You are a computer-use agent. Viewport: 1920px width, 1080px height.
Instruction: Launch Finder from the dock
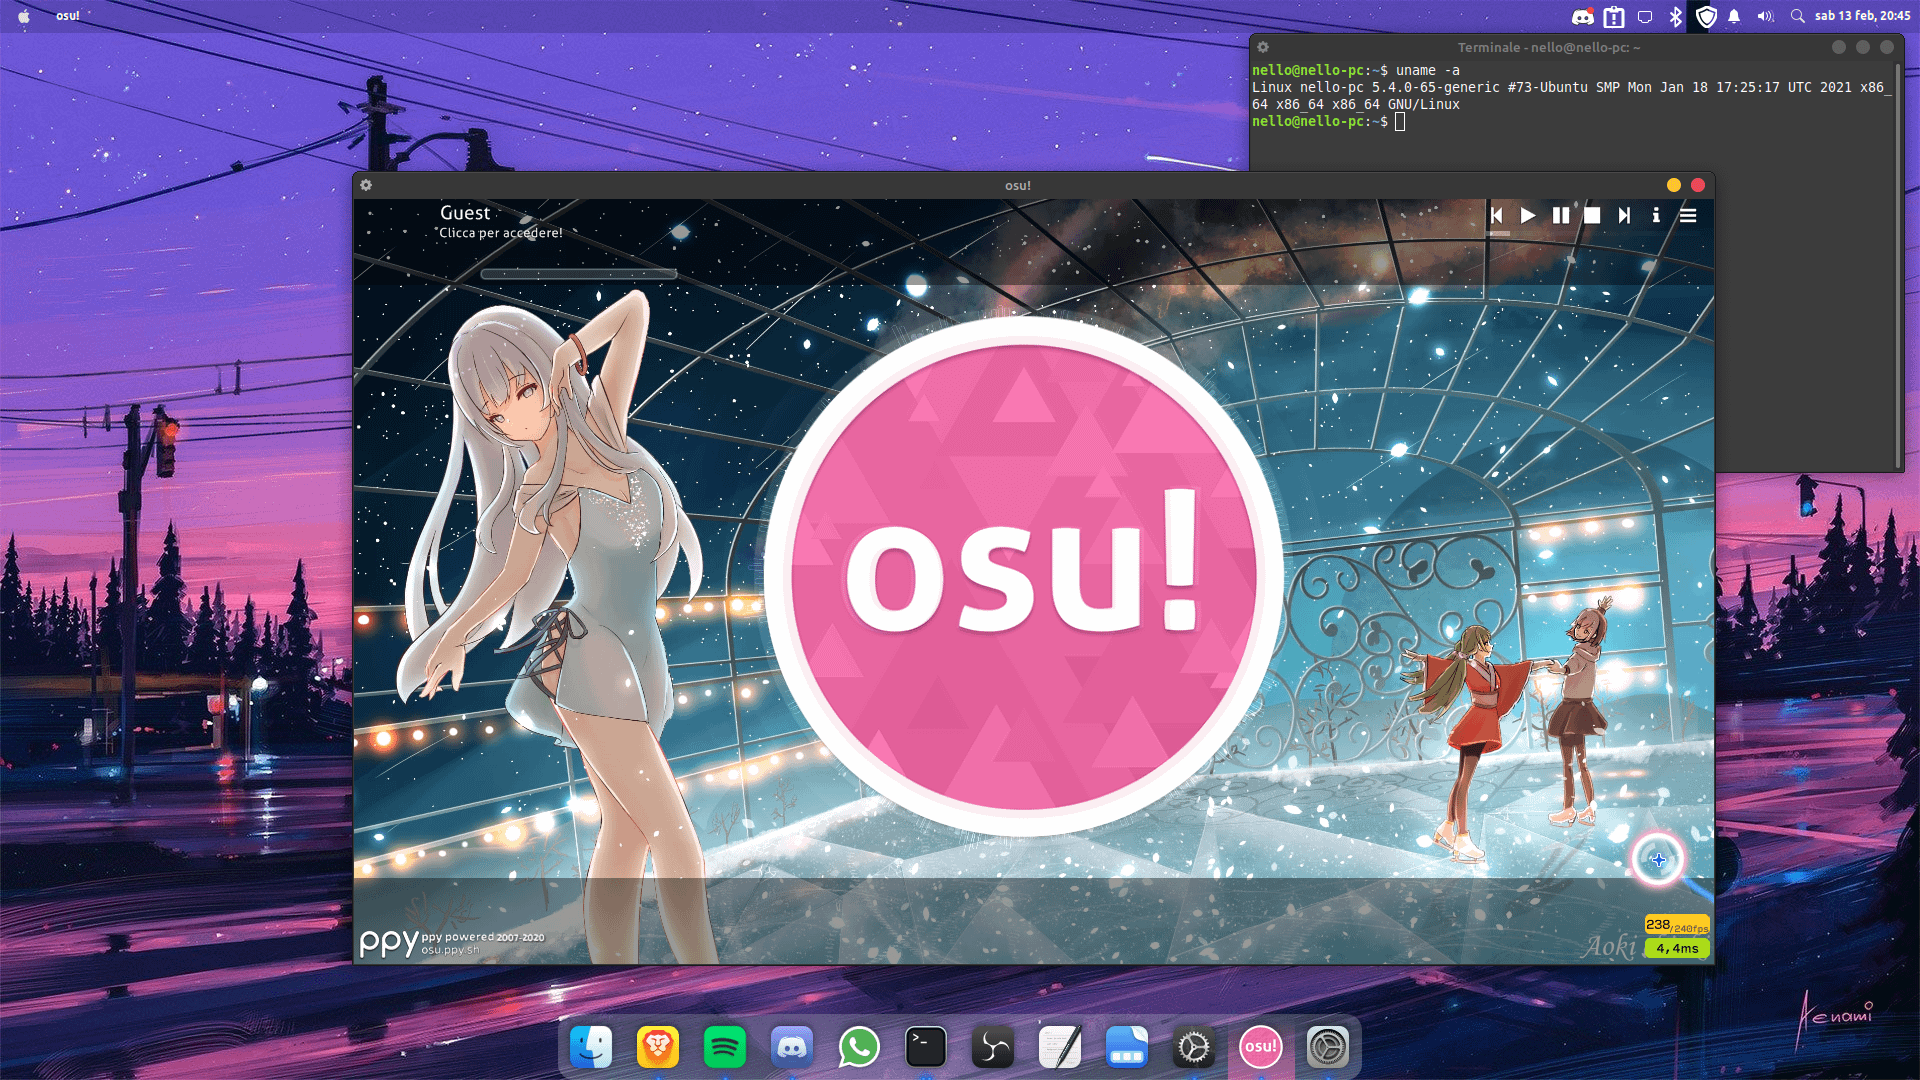pyautogui.click(x=591, y=1047)
